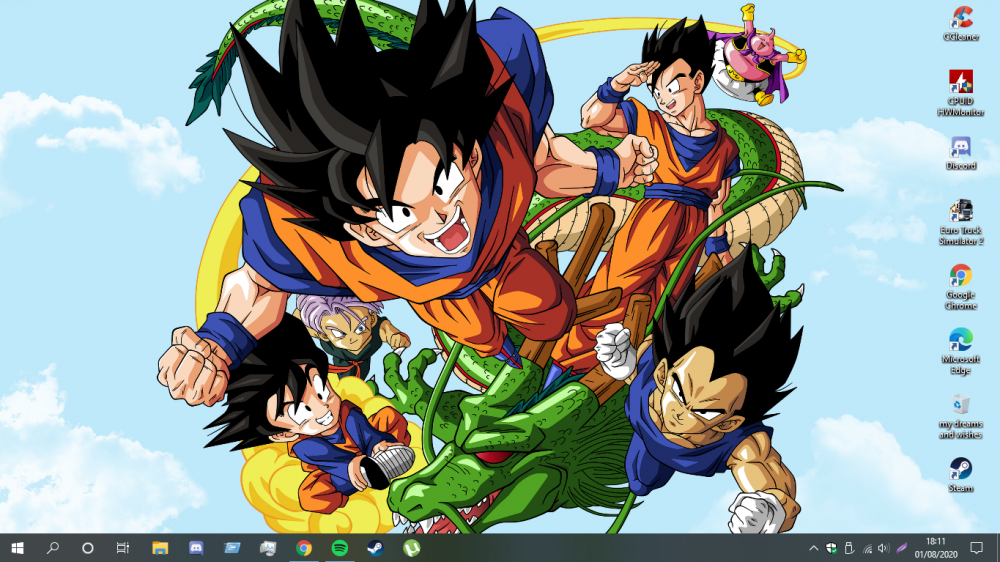Screen dimensions: 1000x562
Task: Open File Explorer from the taskbar
Action: pos(160,548)
